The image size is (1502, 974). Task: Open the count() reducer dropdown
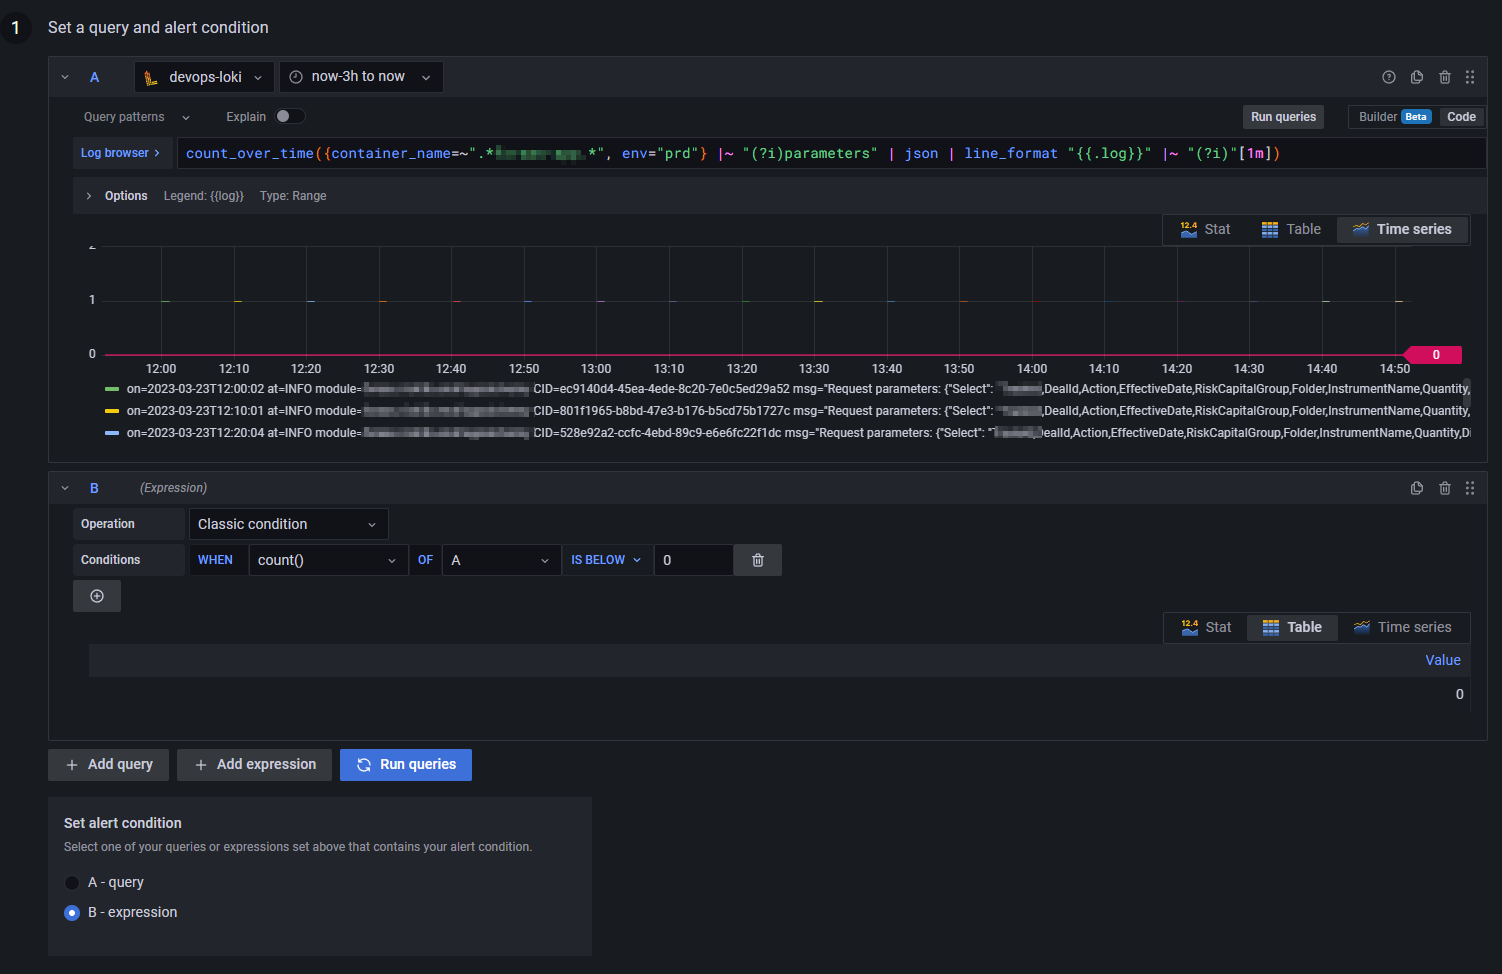[x=328, y=560]
